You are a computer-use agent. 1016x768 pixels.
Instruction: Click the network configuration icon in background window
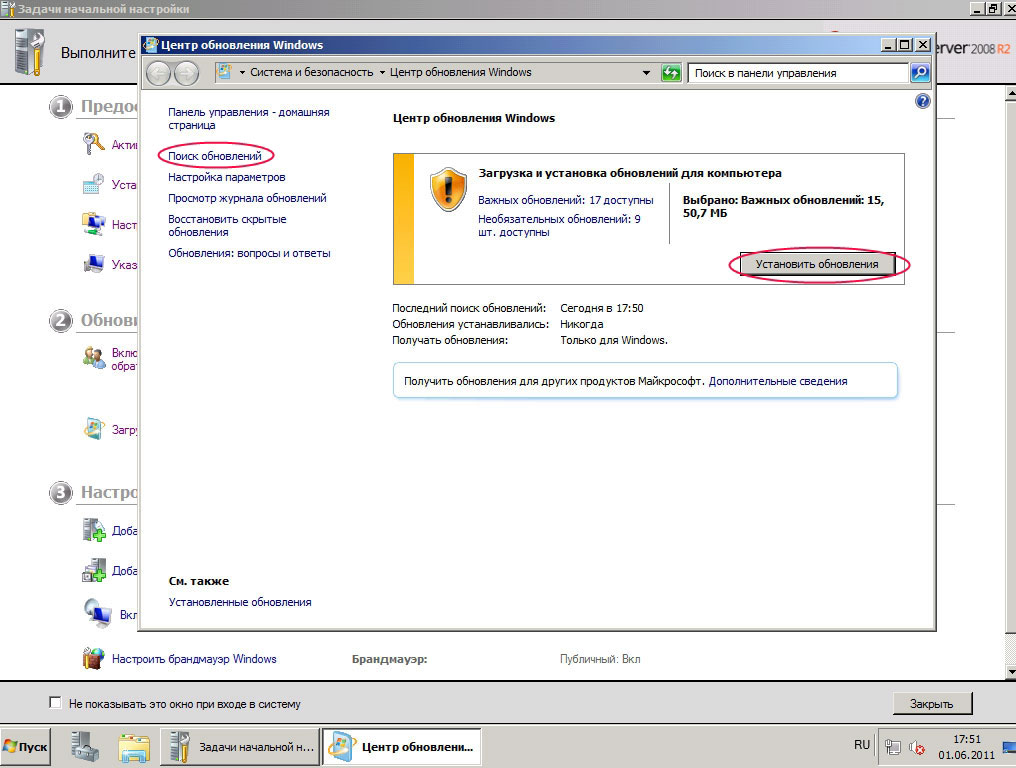tap(93, 224)
